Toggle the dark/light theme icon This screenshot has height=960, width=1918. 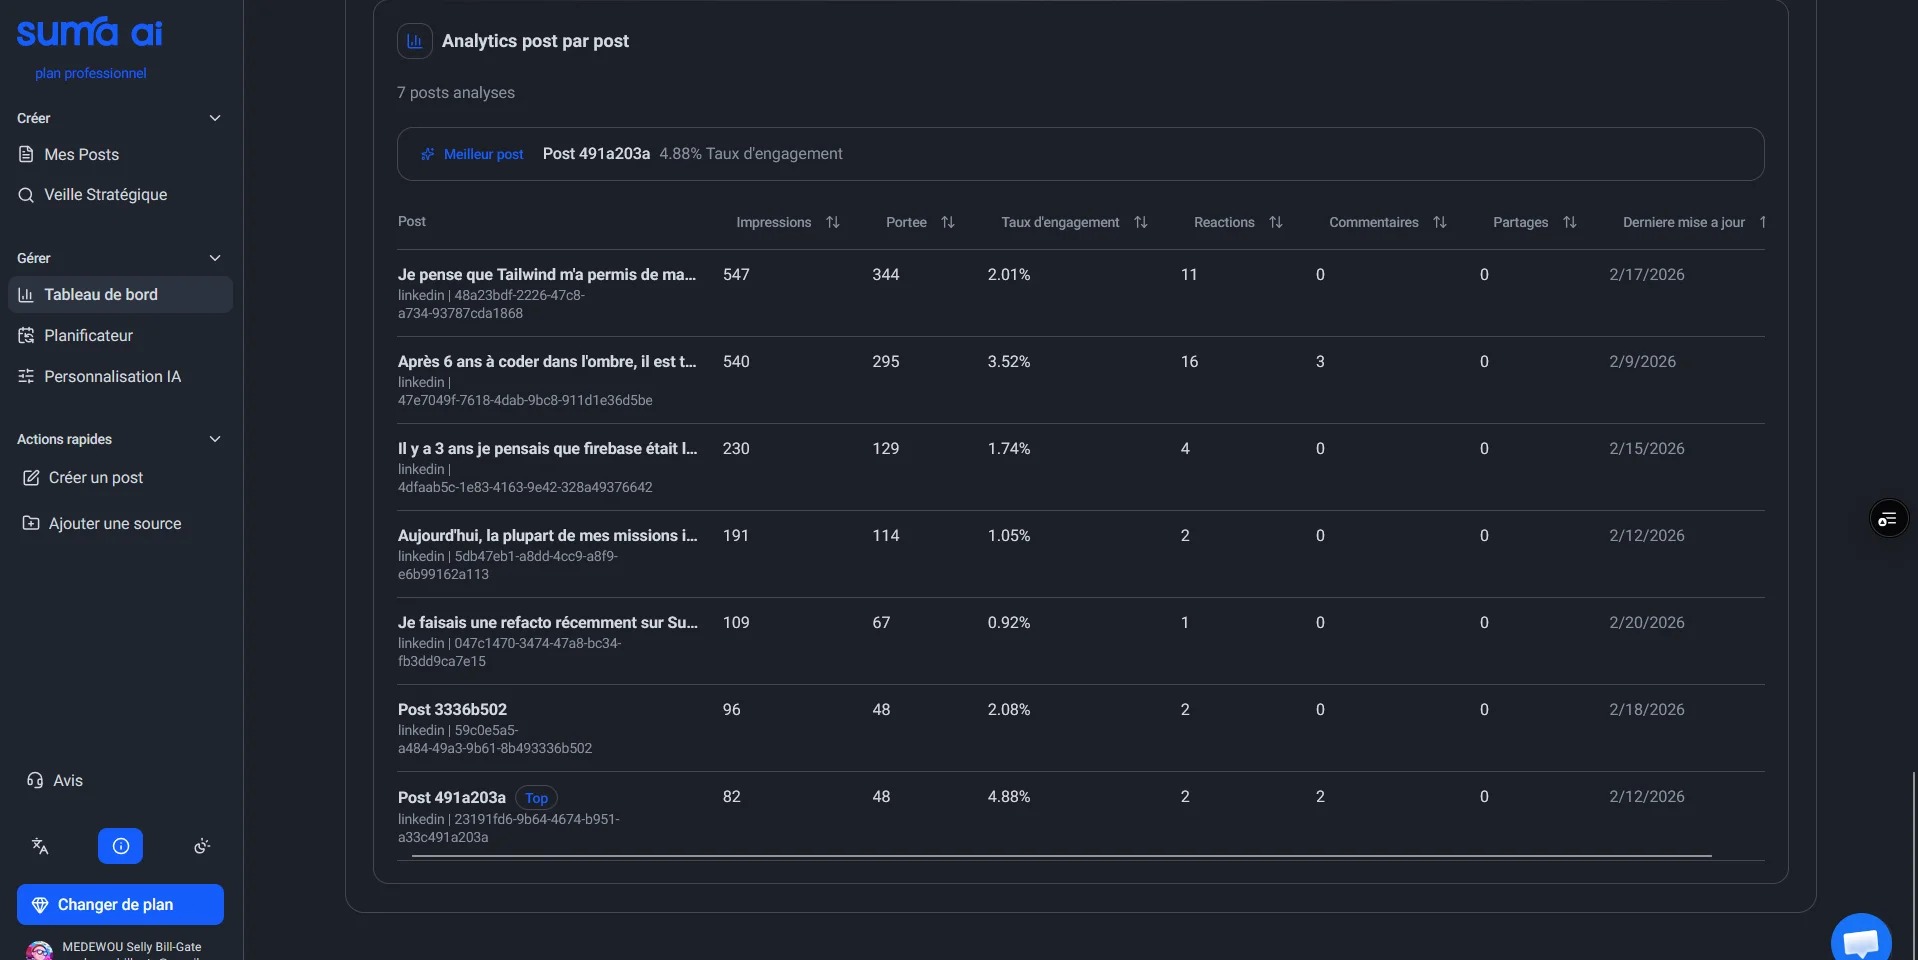click(202, 846)
